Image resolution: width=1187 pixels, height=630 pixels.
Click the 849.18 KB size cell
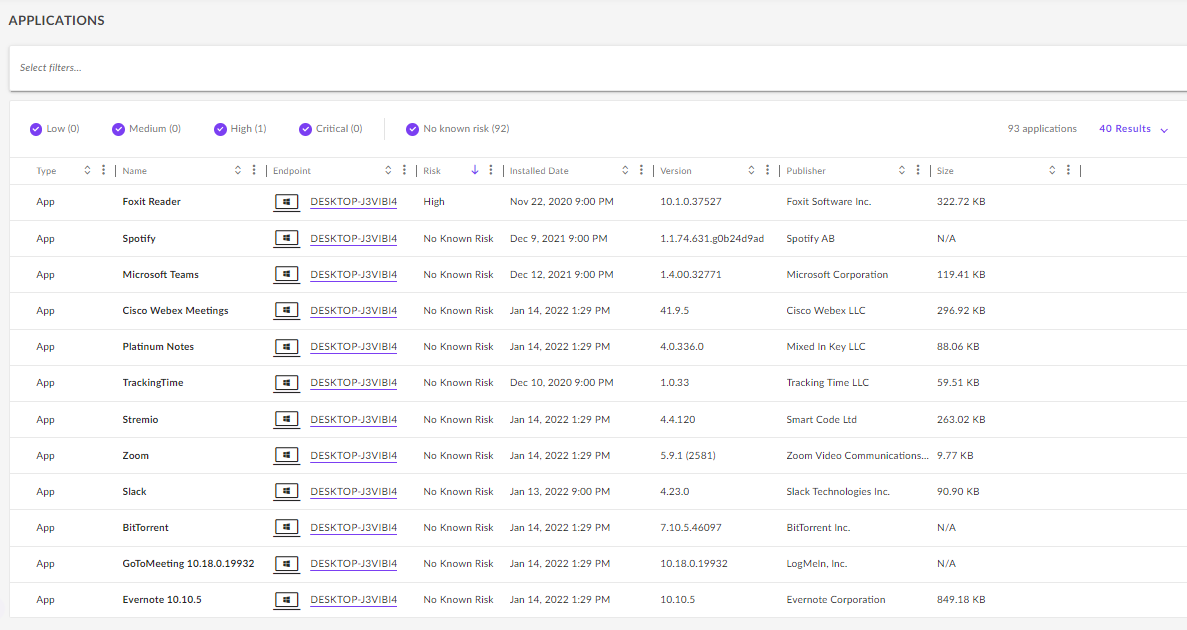tap(961, 600)
